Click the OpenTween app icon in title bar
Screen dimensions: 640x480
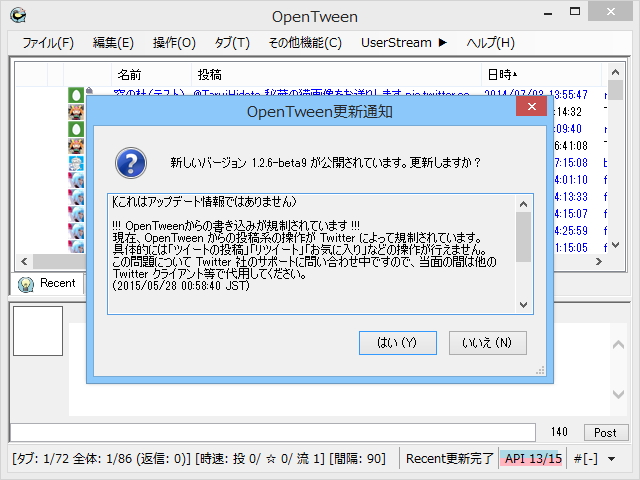(x=18, y=16)
